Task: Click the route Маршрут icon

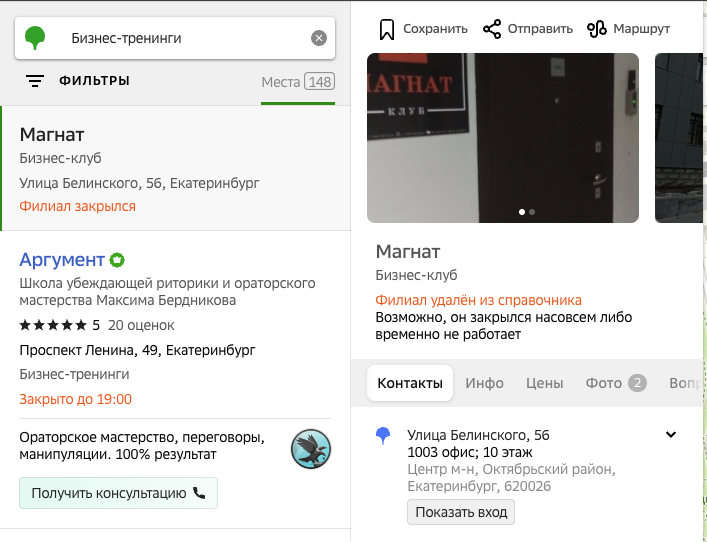Action: (x=597, y=29)
